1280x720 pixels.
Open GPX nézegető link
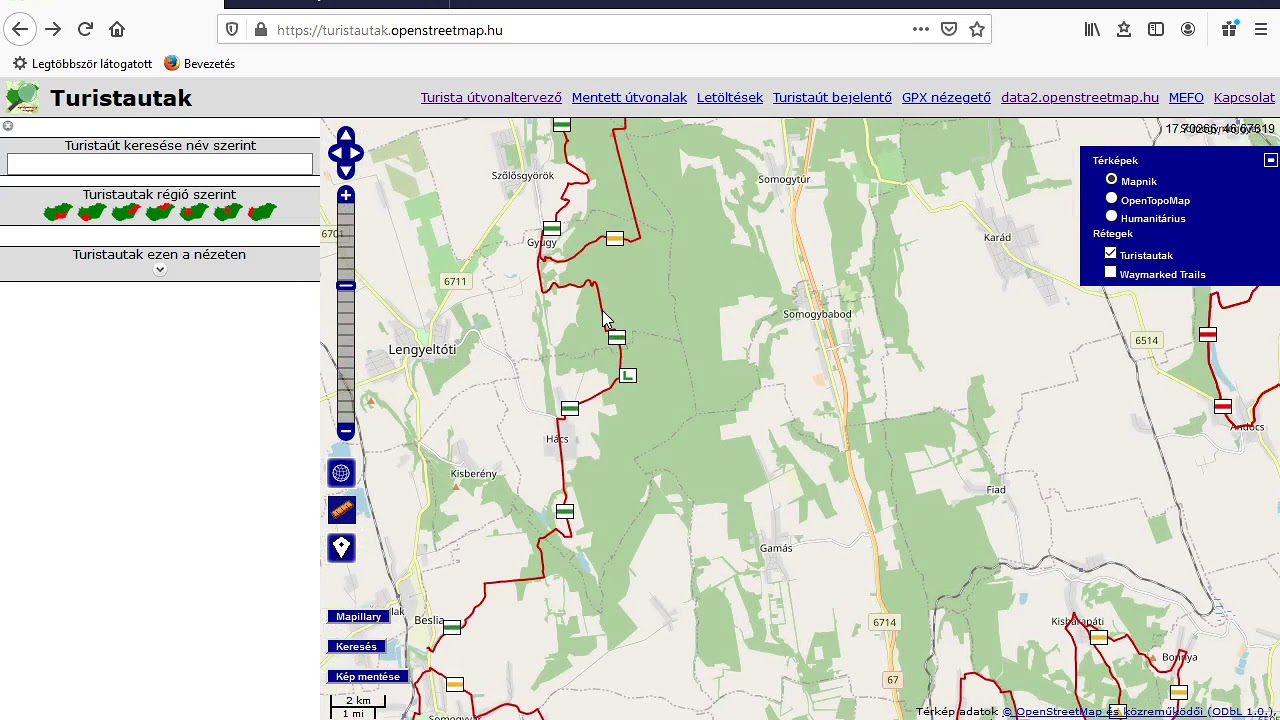coord(946,97)
